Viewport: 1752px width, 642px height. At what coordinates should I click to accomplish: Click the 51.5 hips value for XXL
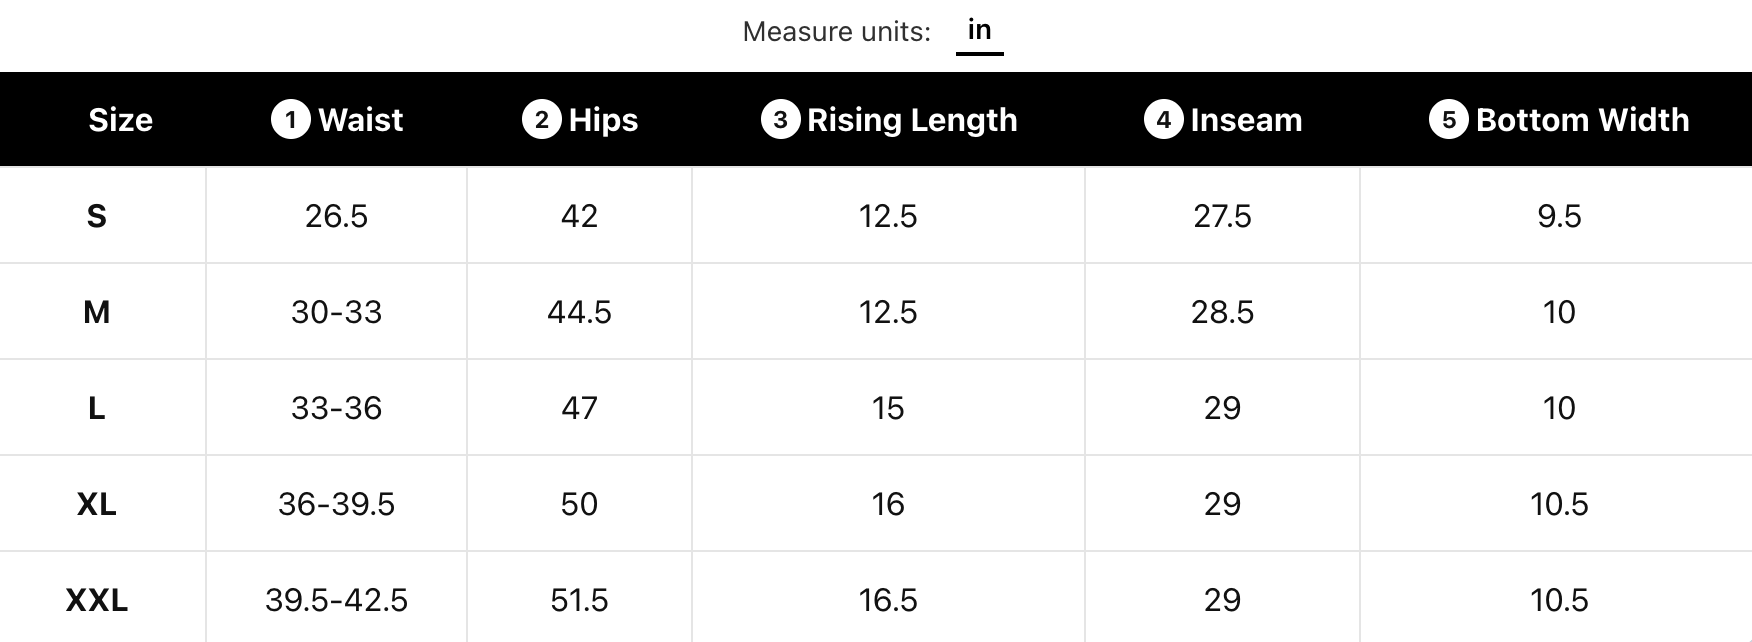click(x=579, y=600)
